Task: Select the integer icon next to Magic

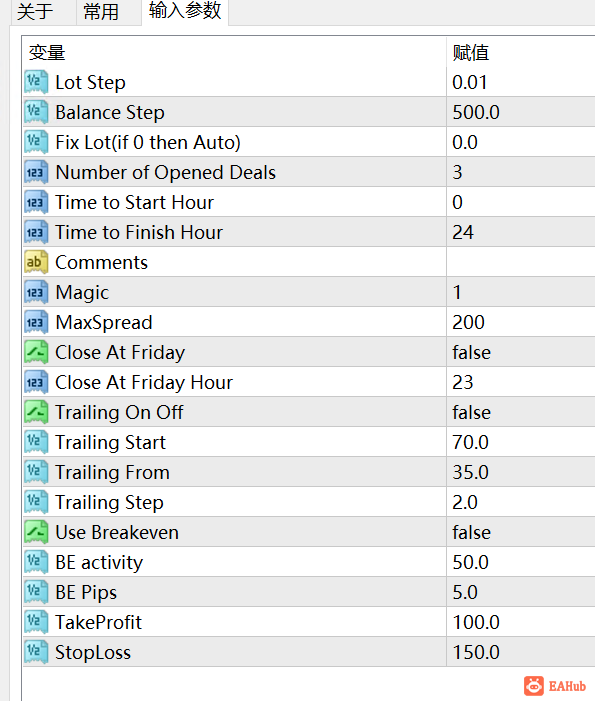Action: (x=36, y=292)
